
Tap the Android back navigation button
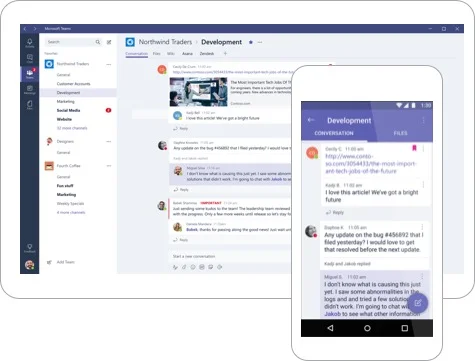[x=330, y=328]
